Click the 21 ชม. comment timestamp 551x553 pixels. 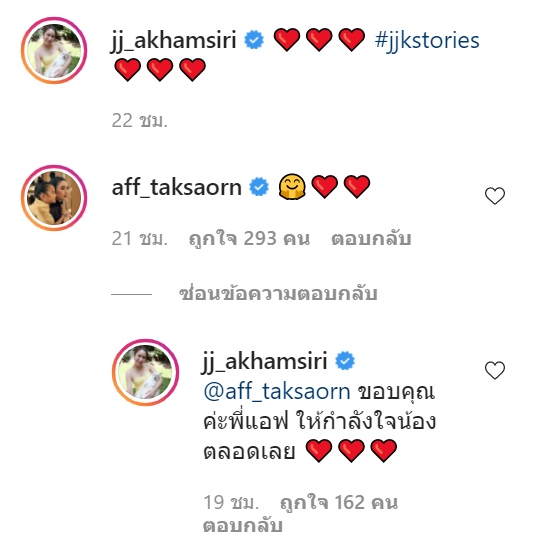(x=140, y=238)
